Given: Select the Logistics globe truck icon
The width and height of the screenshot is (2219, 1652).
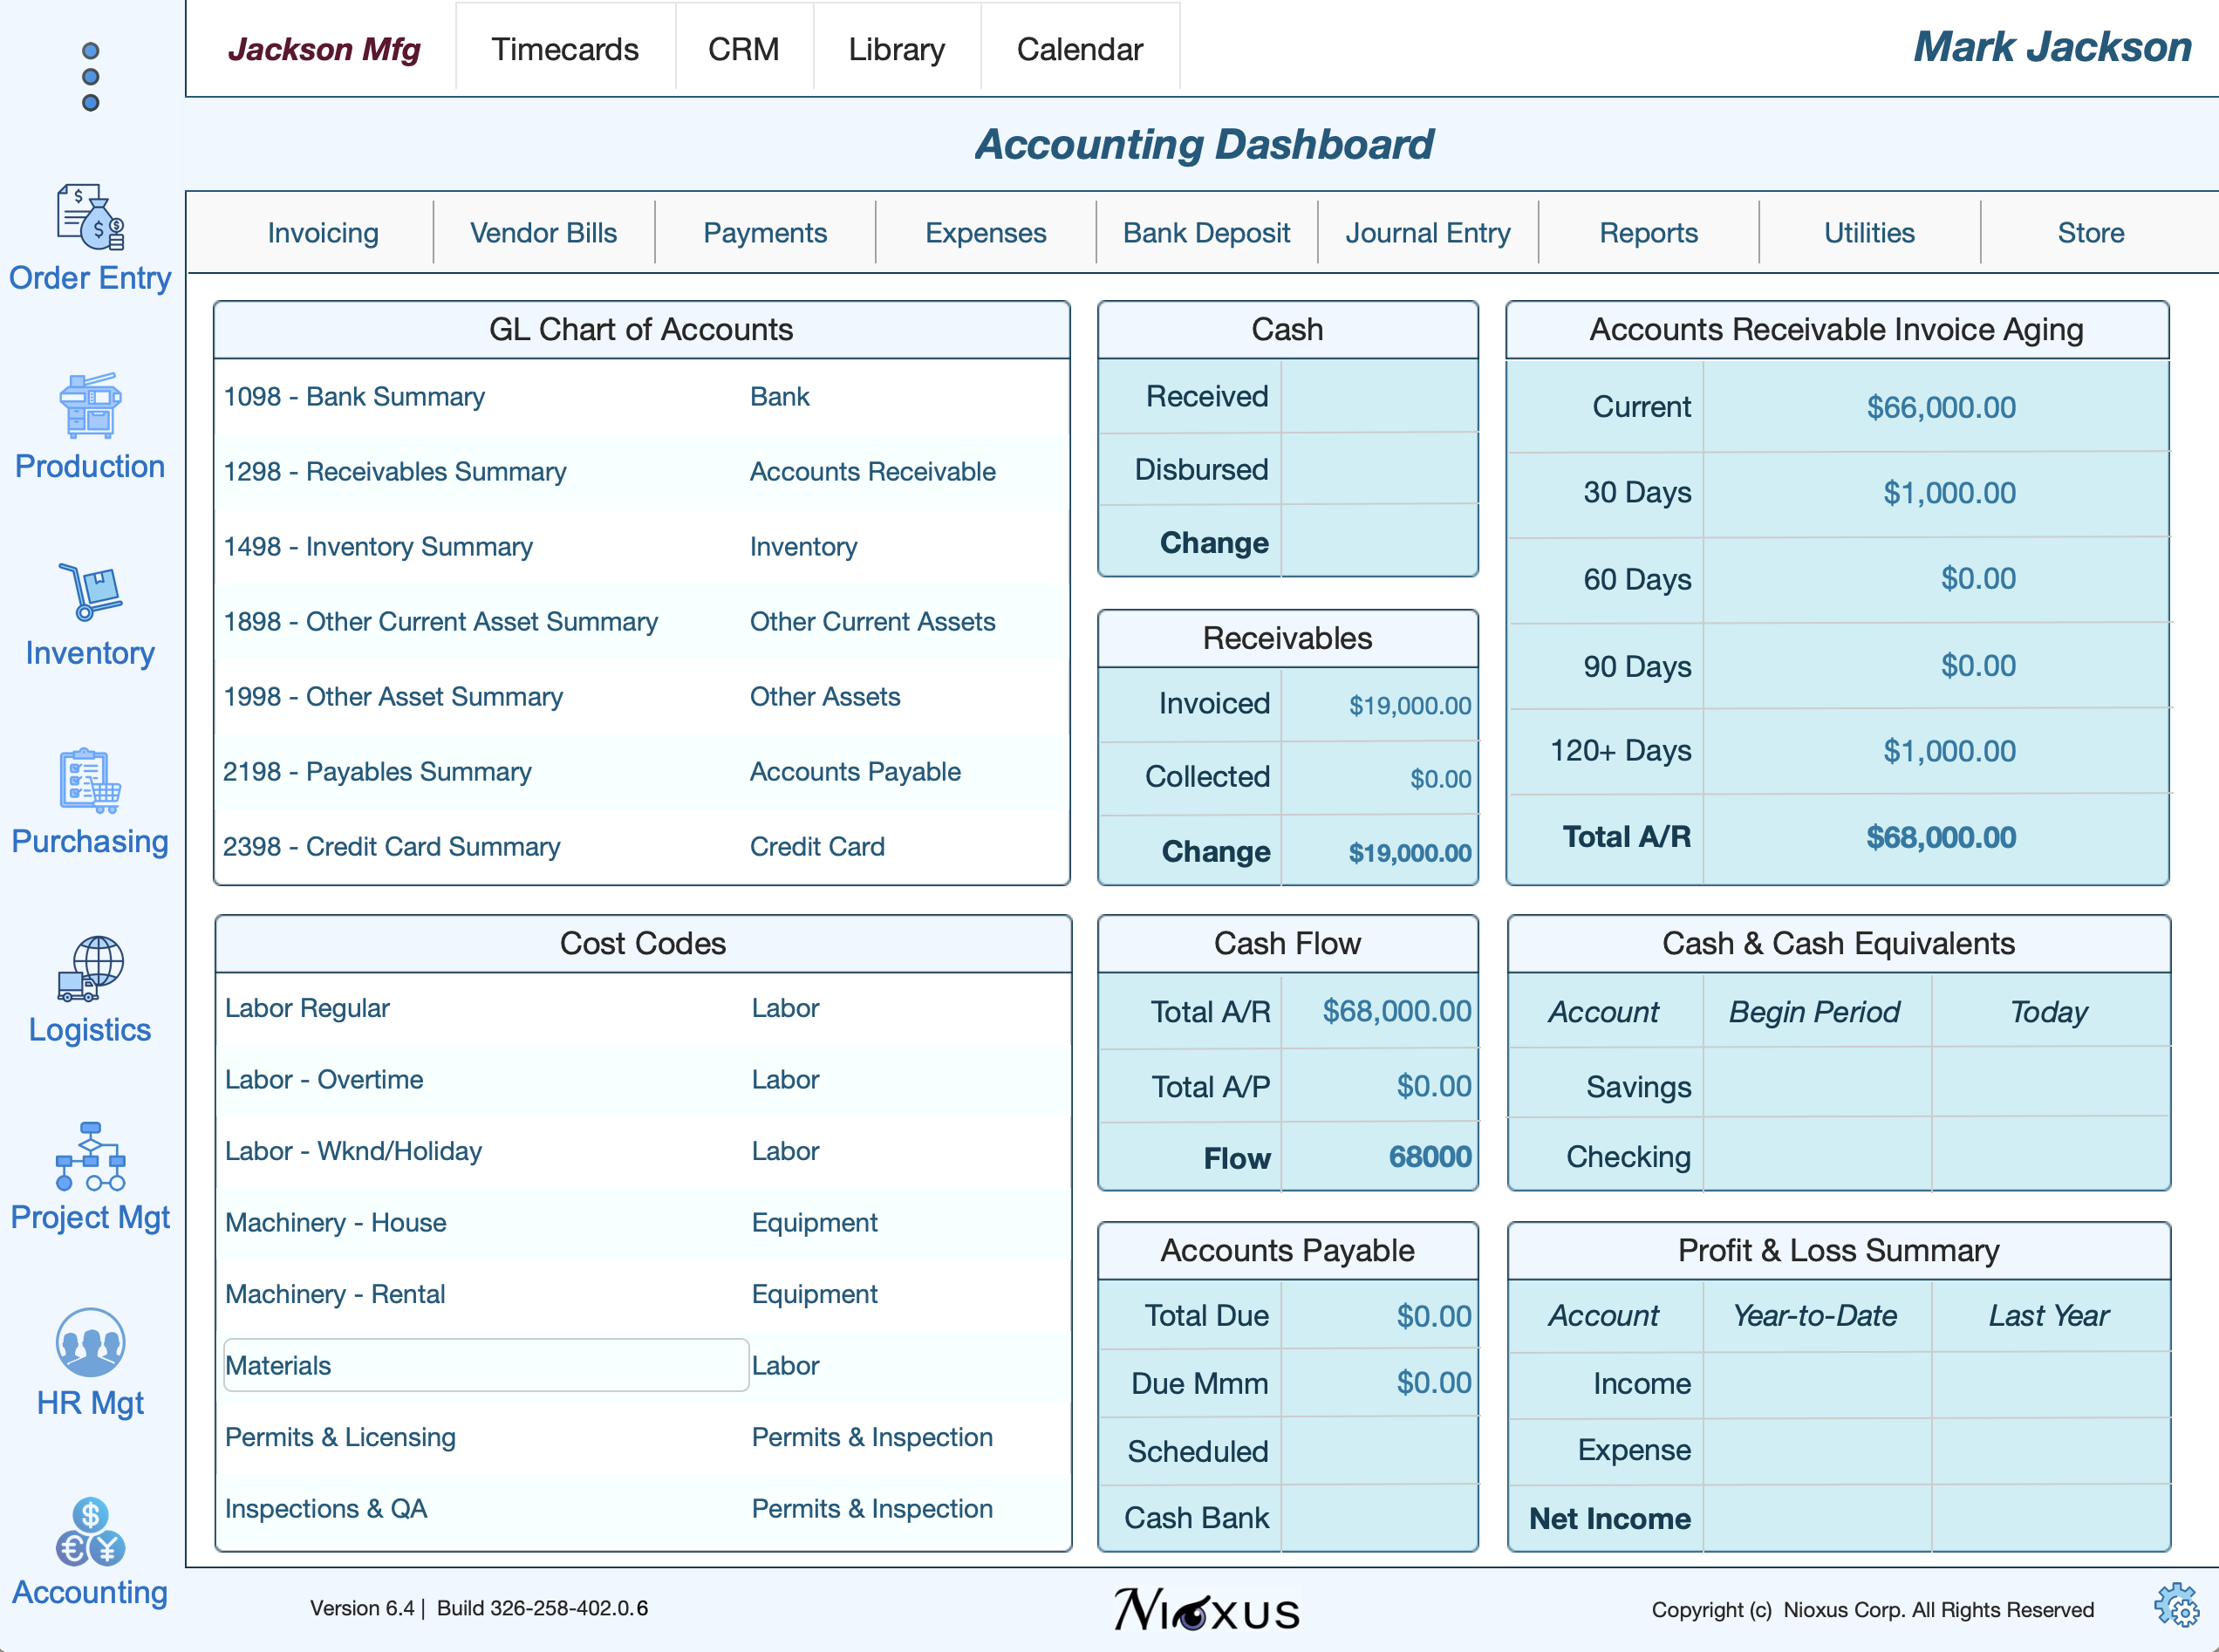Looking at the screenshot, I should tap(89, 968).
